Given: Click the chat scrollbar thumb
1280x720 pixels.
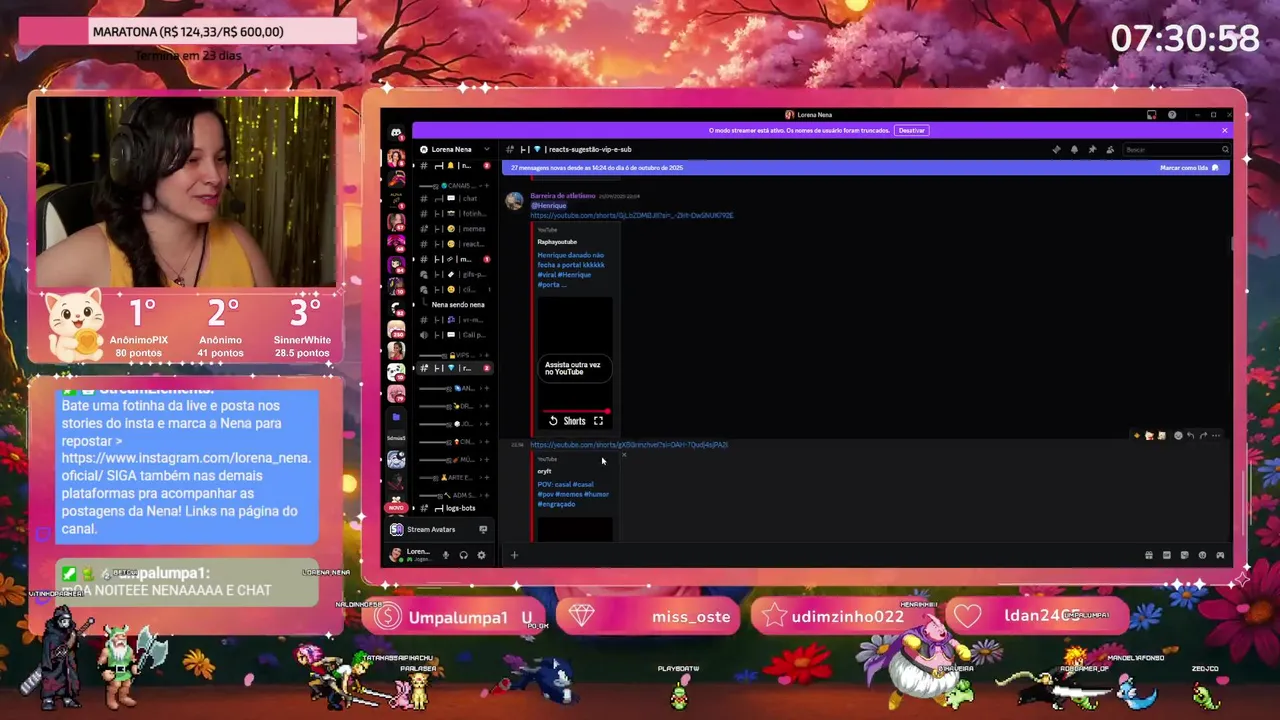Looking at the screenshot, I should pos(1231,244).
